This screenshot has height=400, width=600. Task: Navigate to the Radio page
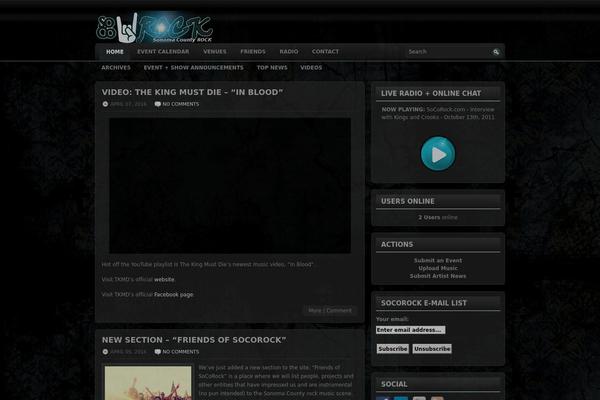coord(289,52)
